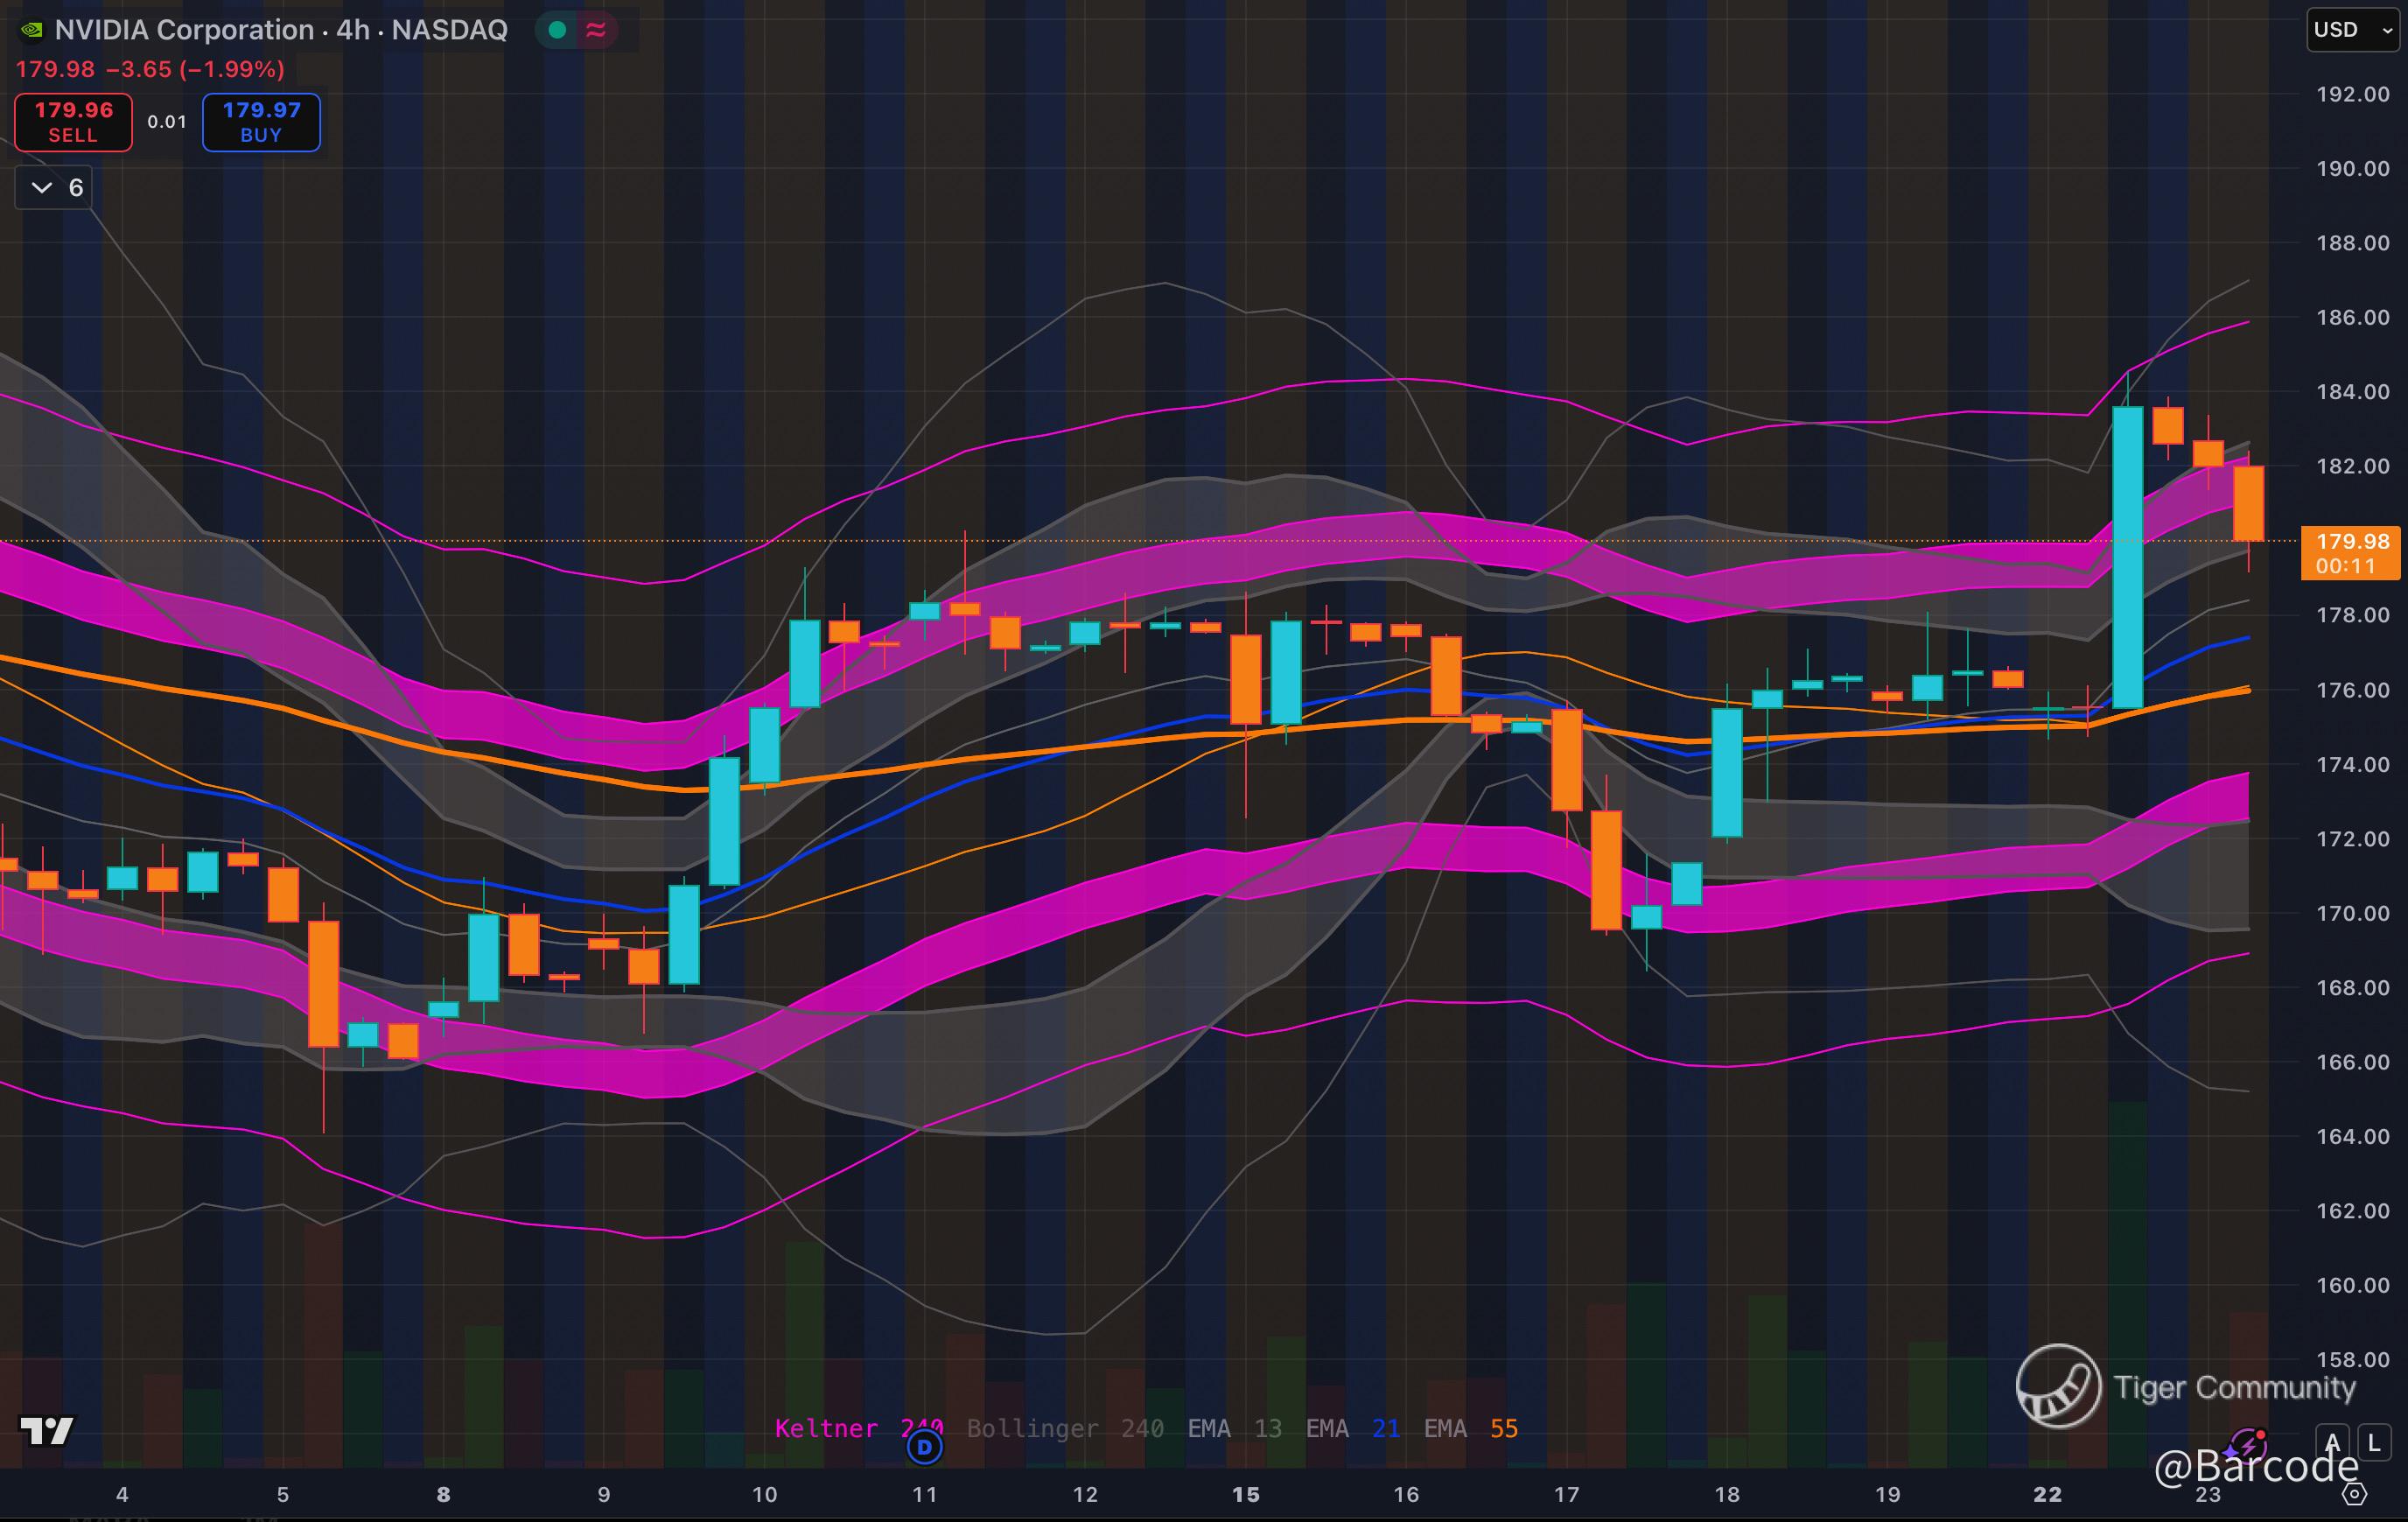Open the purple lightning flash notification icon
This screenshot has width=2408, height=1522.
[2247, 1445]
